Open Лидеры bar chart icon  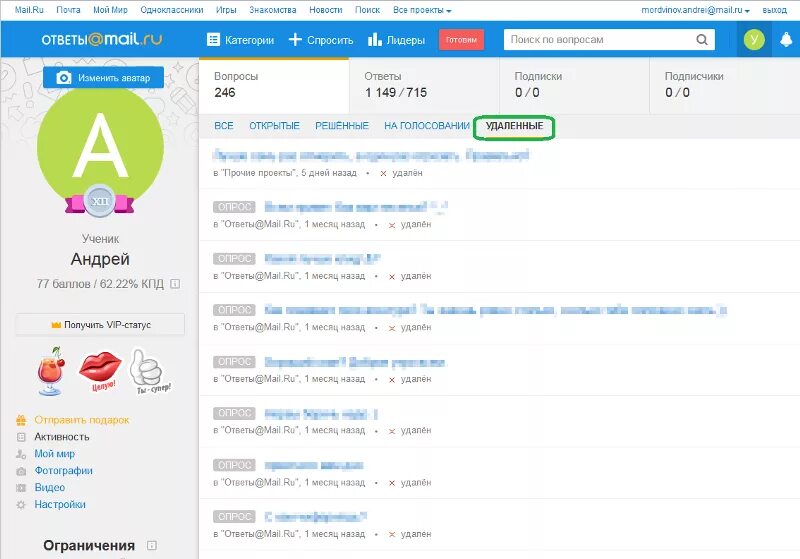point(374,39)
